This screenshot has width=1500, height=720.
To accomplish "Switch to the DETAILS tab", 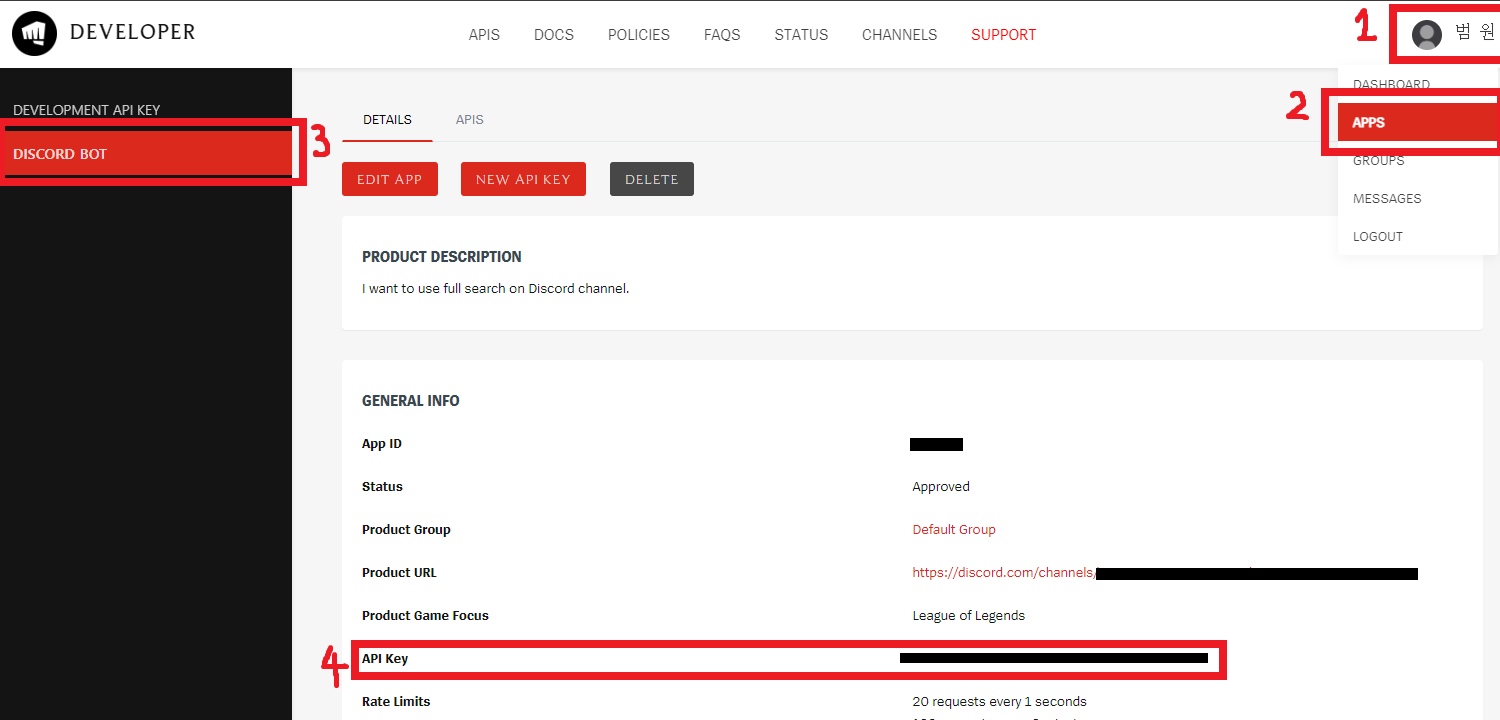I will click(387, 120).
